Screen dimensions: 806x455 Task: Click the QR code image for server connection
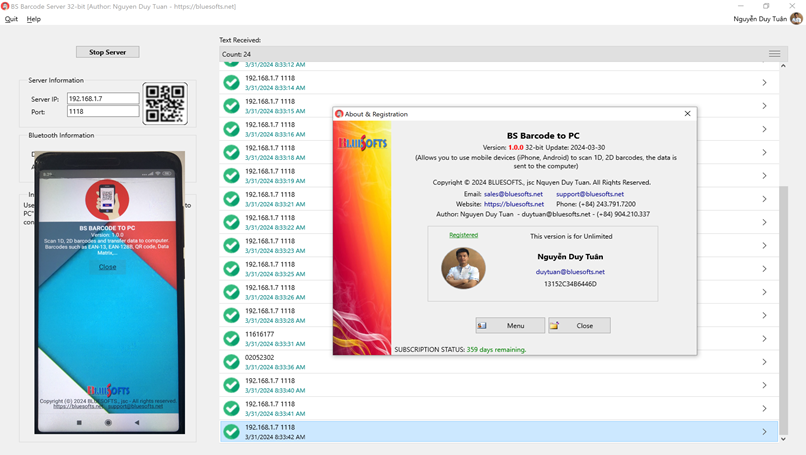click(165, 104)
